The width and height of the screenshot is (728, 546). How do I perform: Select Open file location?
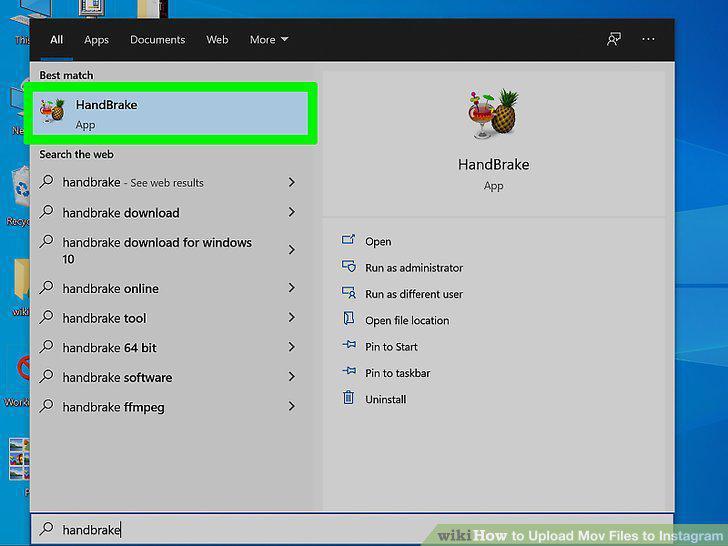point(407,320)
